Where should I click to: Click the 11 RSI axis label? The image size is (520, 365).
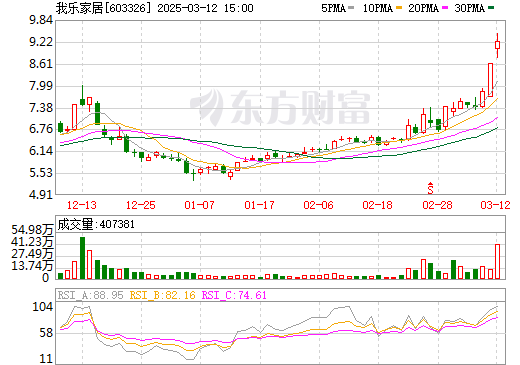point(46,359)
